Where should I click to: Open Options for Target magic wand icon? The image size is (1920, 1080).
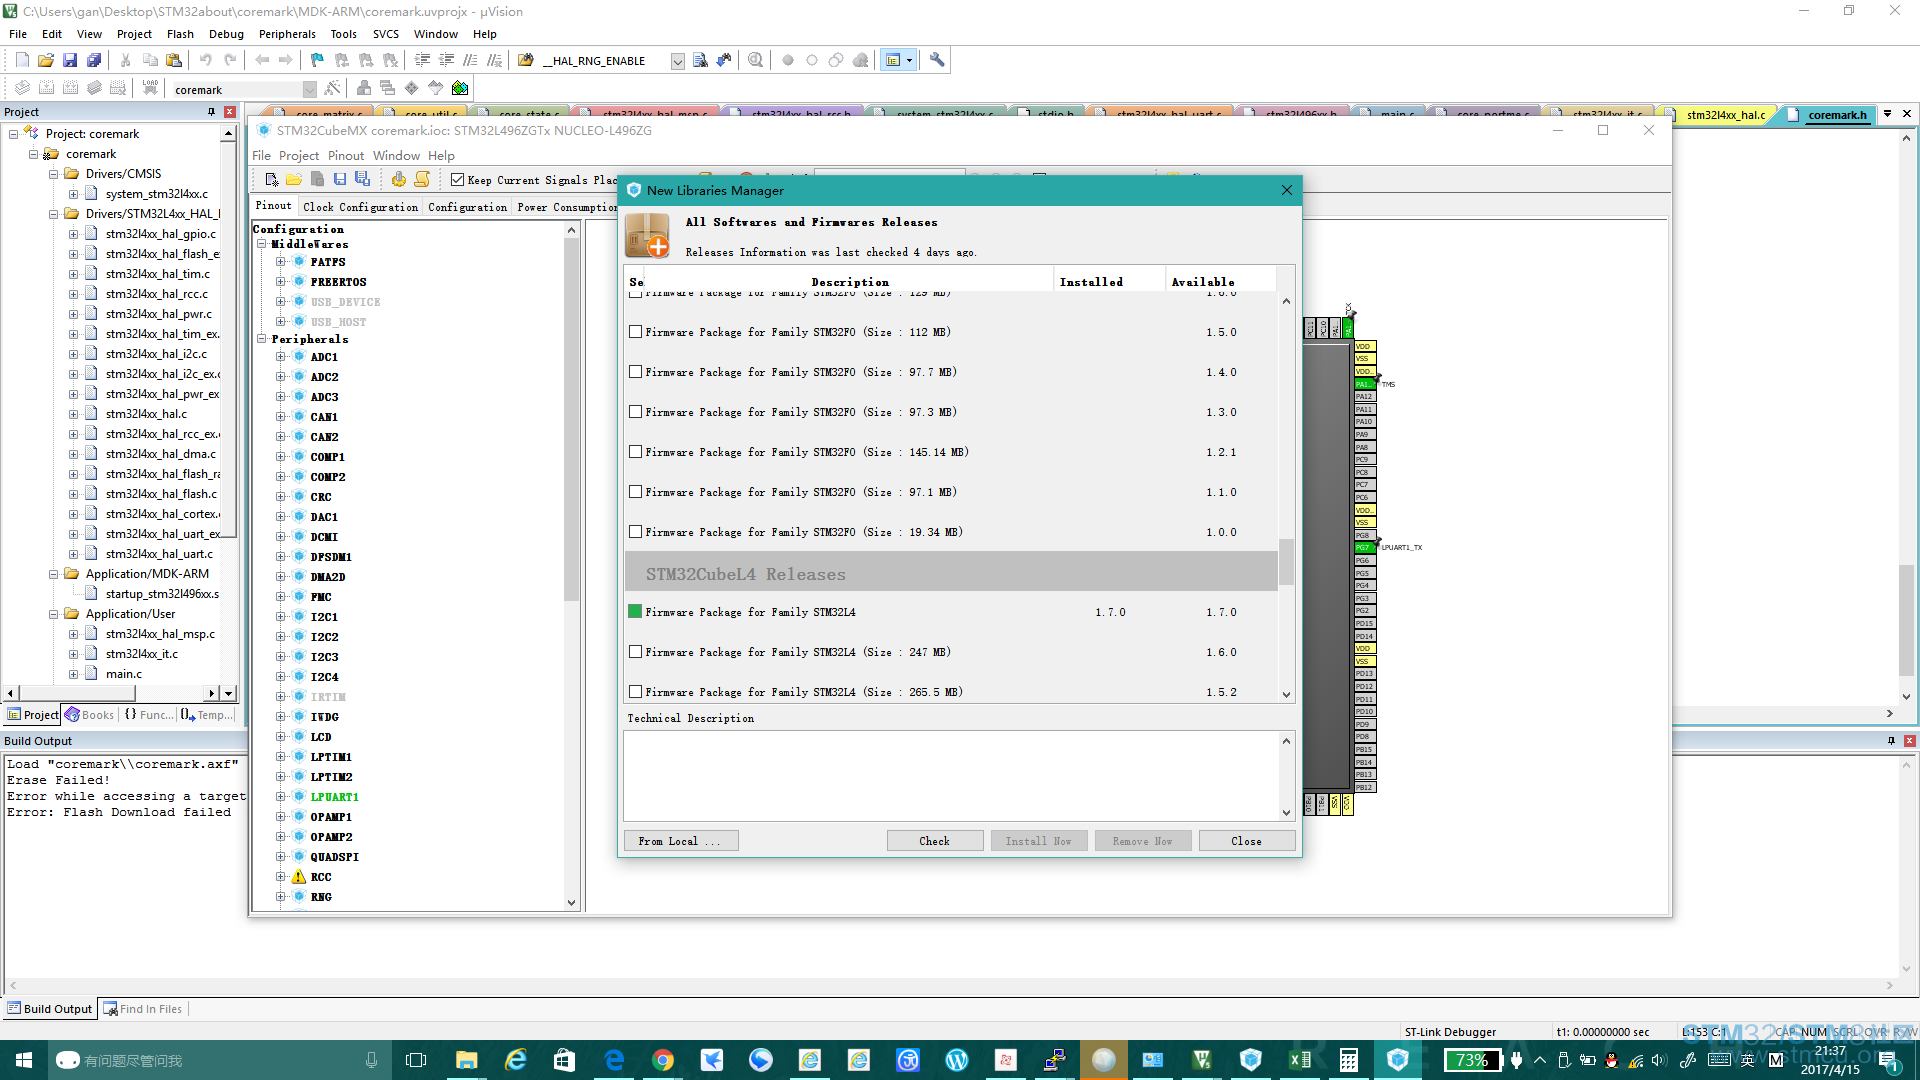tap(333, 88)
